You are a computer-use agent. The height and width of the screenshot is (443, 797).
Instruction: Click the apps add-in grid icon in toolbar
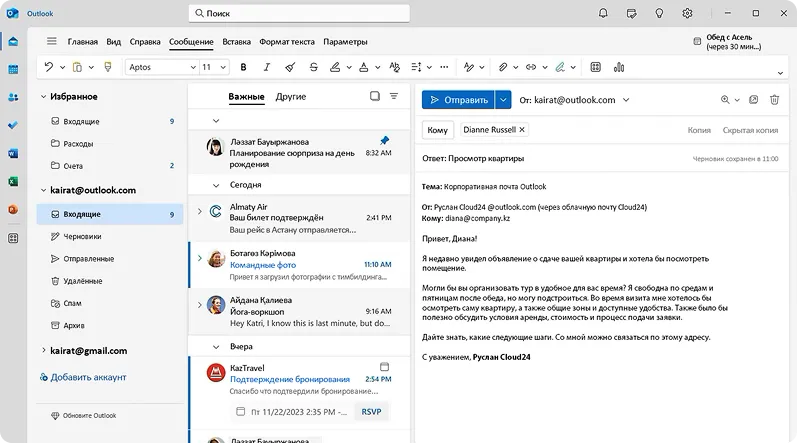pos(596,67)
